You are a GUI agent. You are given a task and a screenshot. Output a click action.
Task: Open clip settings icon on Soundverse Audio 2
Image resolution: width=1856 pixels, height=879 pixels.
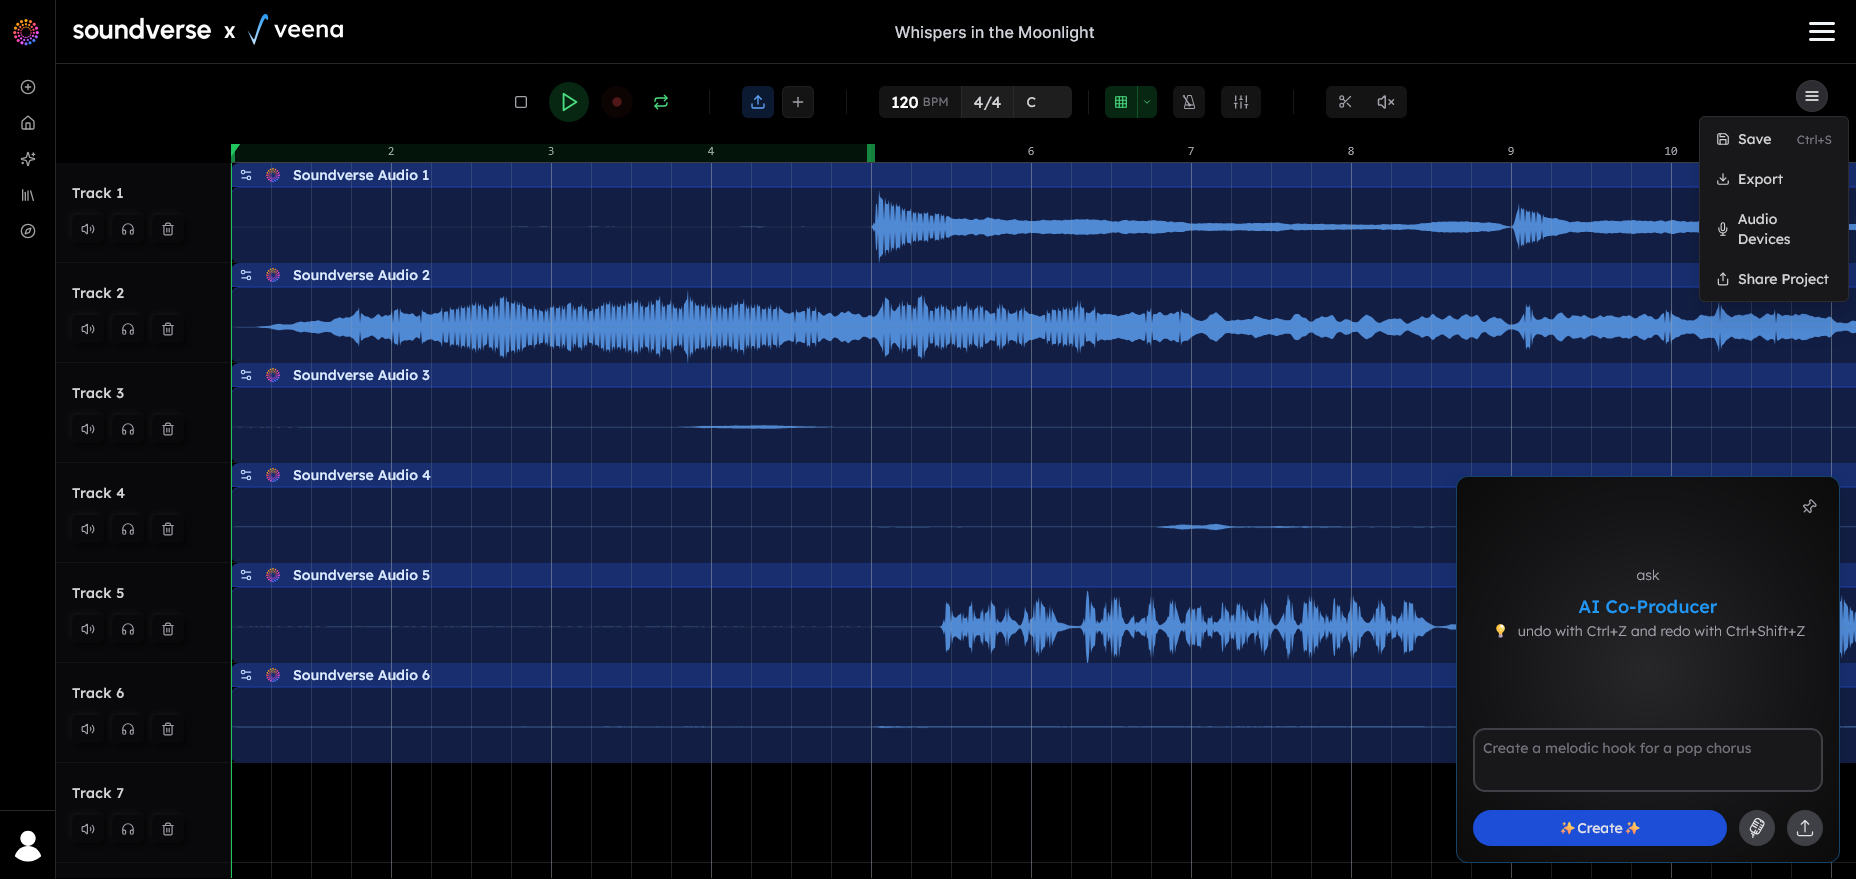pos(246,275)
